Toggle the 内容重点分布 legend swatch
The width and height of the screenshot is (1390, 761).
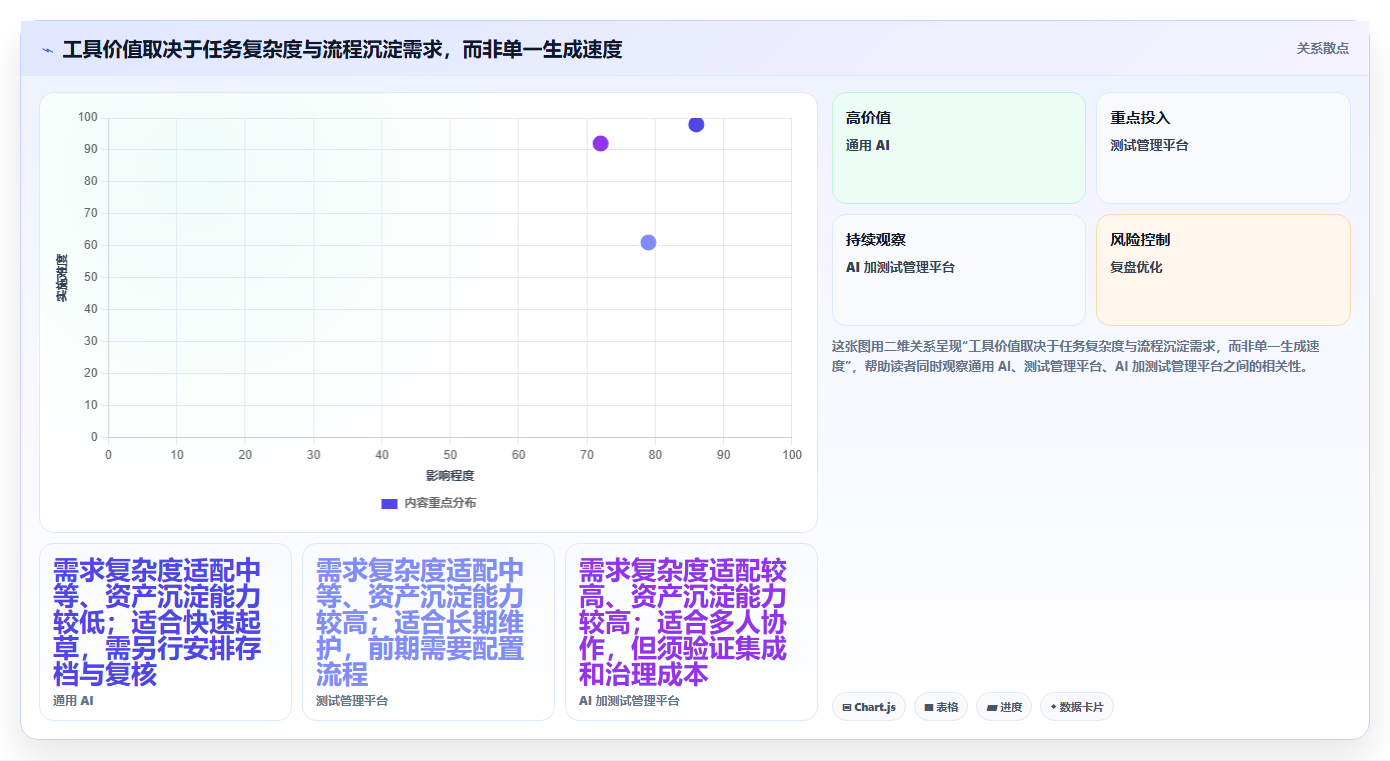390,503
